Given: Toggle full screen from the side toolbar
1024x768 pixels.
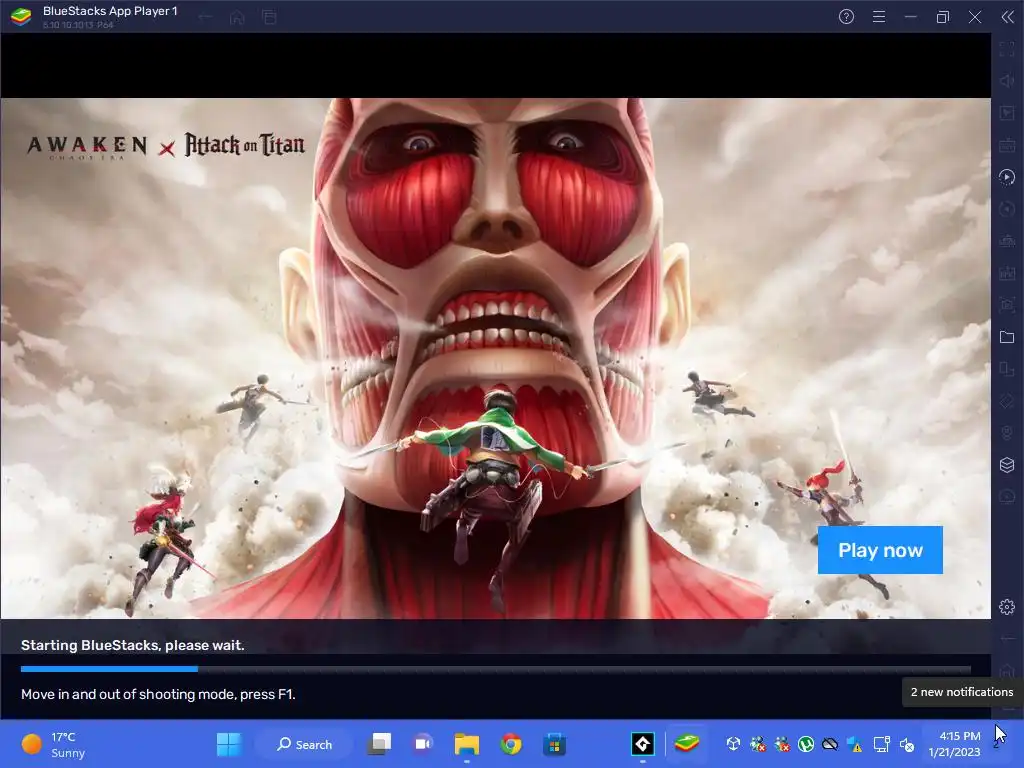Looking at the screenshot, I should click(x=1007, y=49).
